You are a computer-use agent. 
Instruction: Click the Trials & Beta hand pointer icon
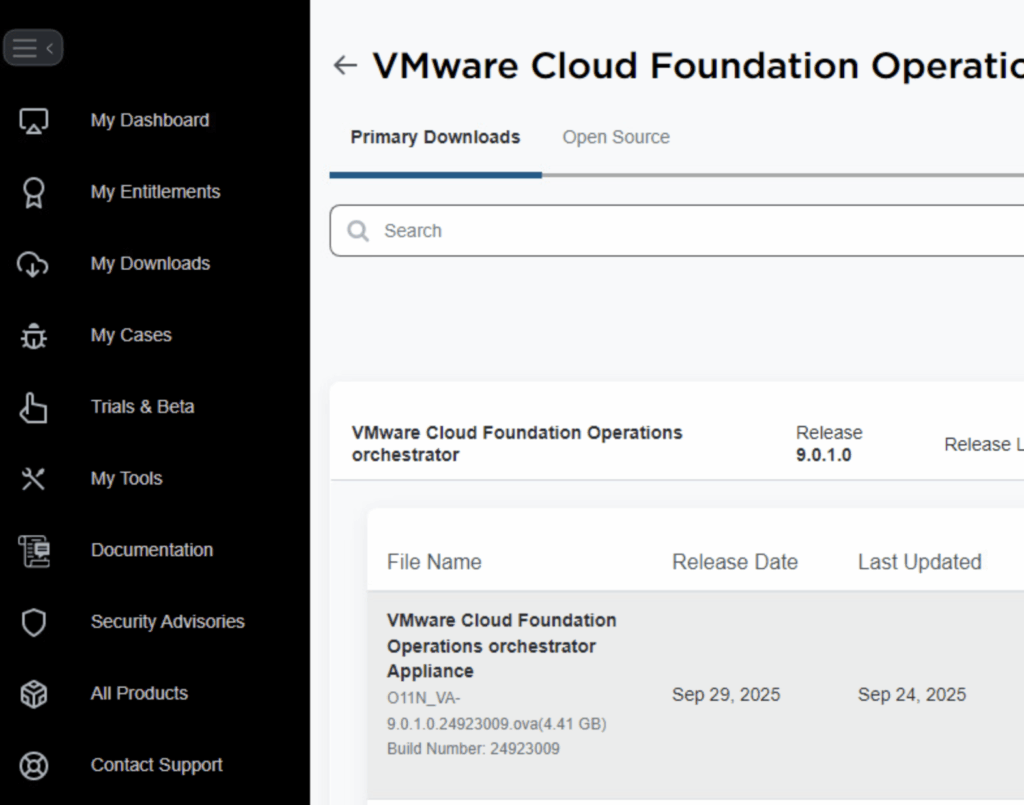(34, 408)
